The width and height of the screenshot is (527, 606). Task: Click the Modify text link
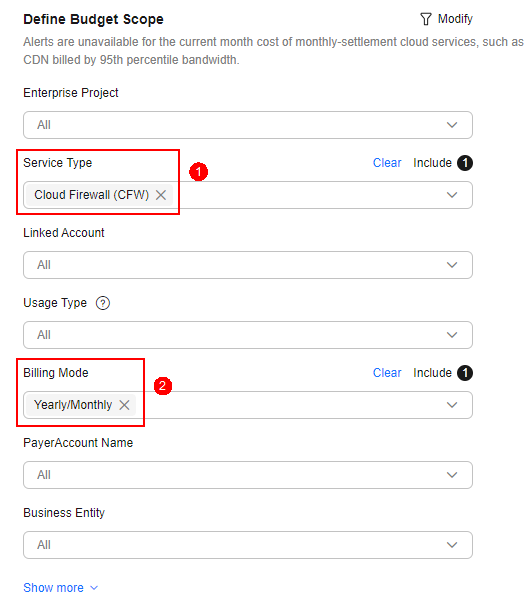(x=455, y=19)
